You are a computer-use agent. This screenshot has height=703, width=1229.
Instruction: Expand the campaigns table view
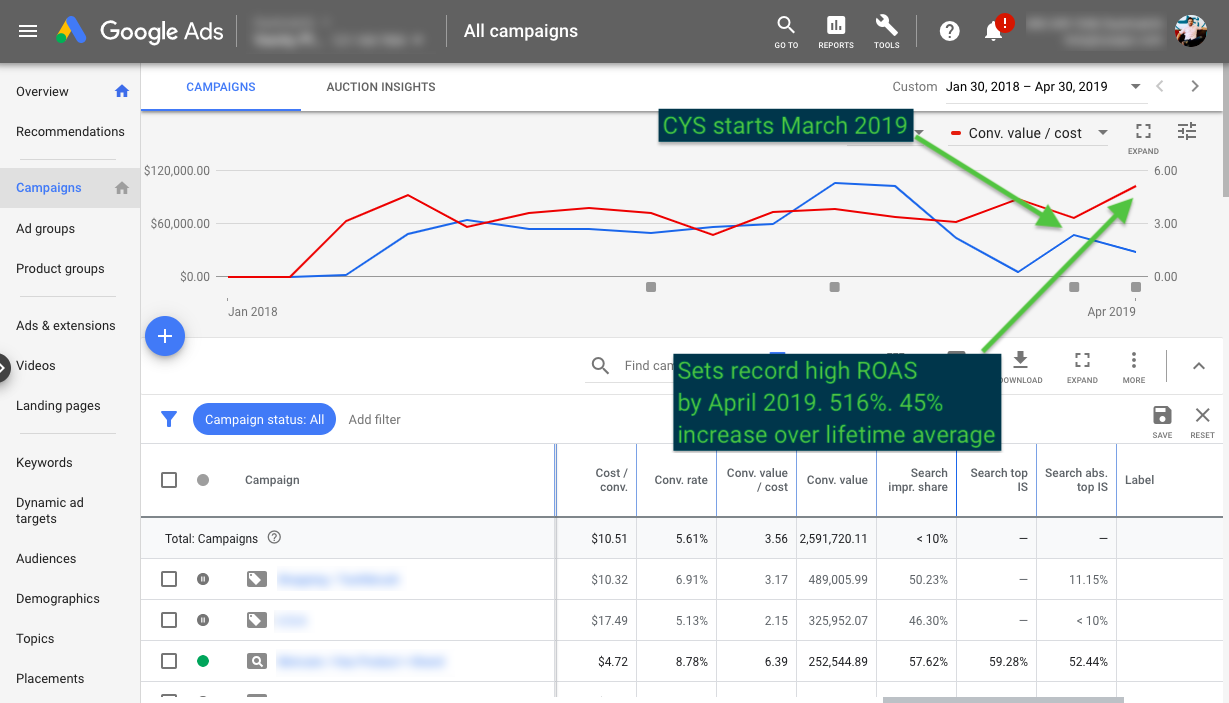[1082, 366]
